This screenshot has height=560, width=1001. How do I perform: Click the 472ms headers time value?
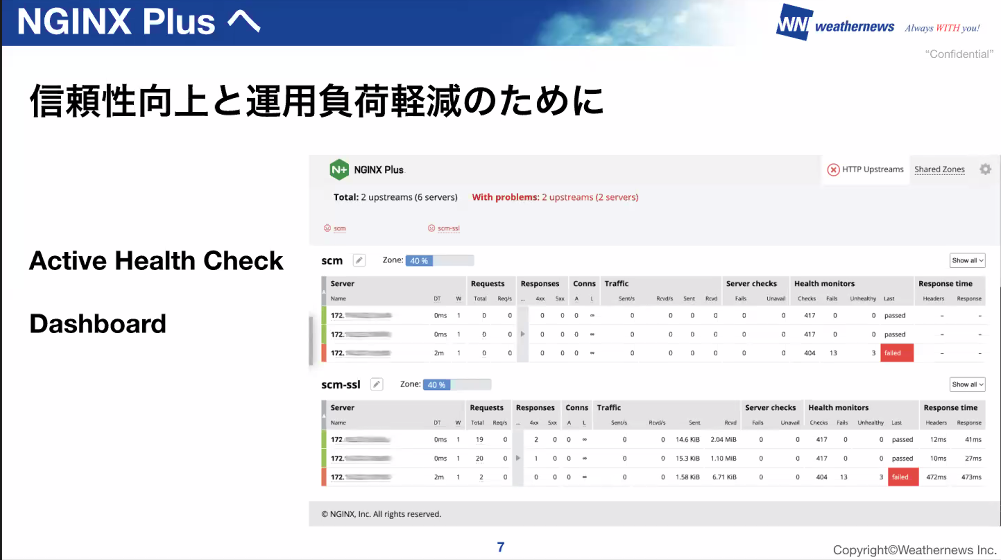pos(936,477)
